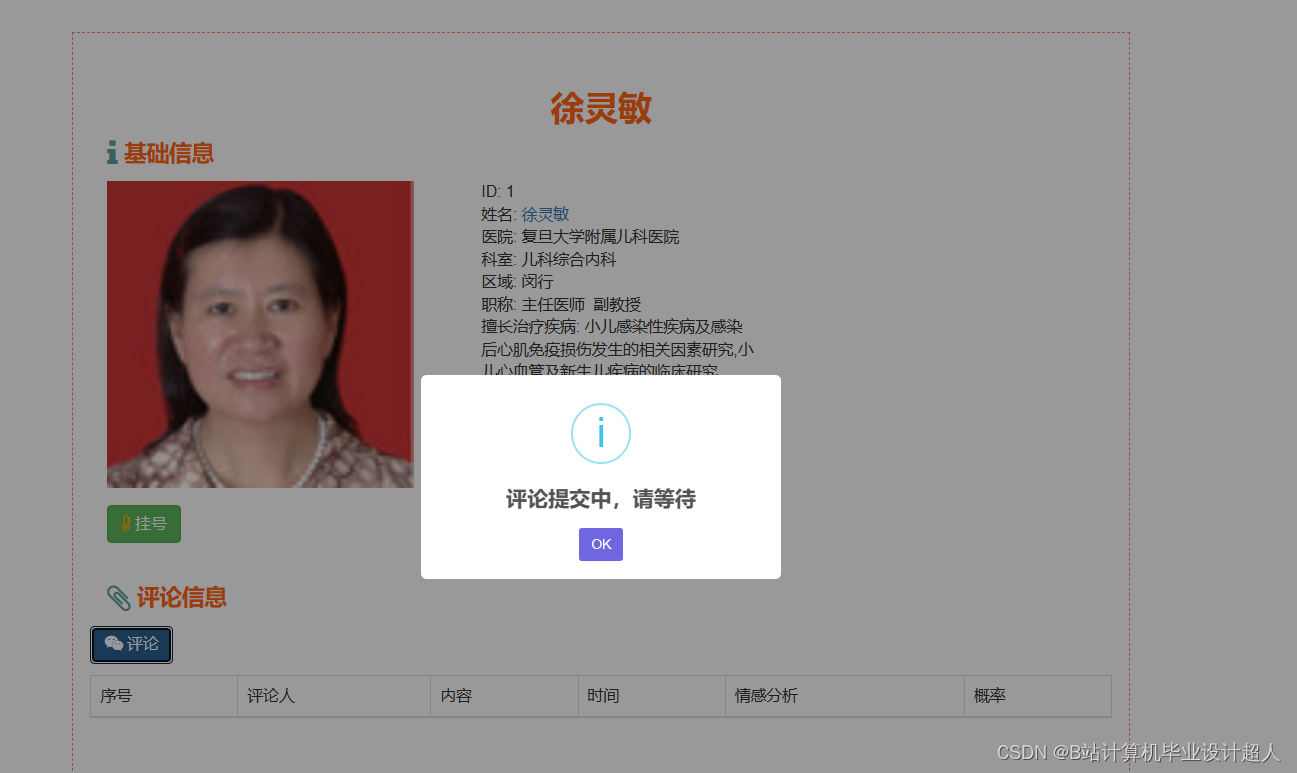This screenshot has height=773, width=1297.
Task: Click the 评论人 column header
Action: coord(269,695)
